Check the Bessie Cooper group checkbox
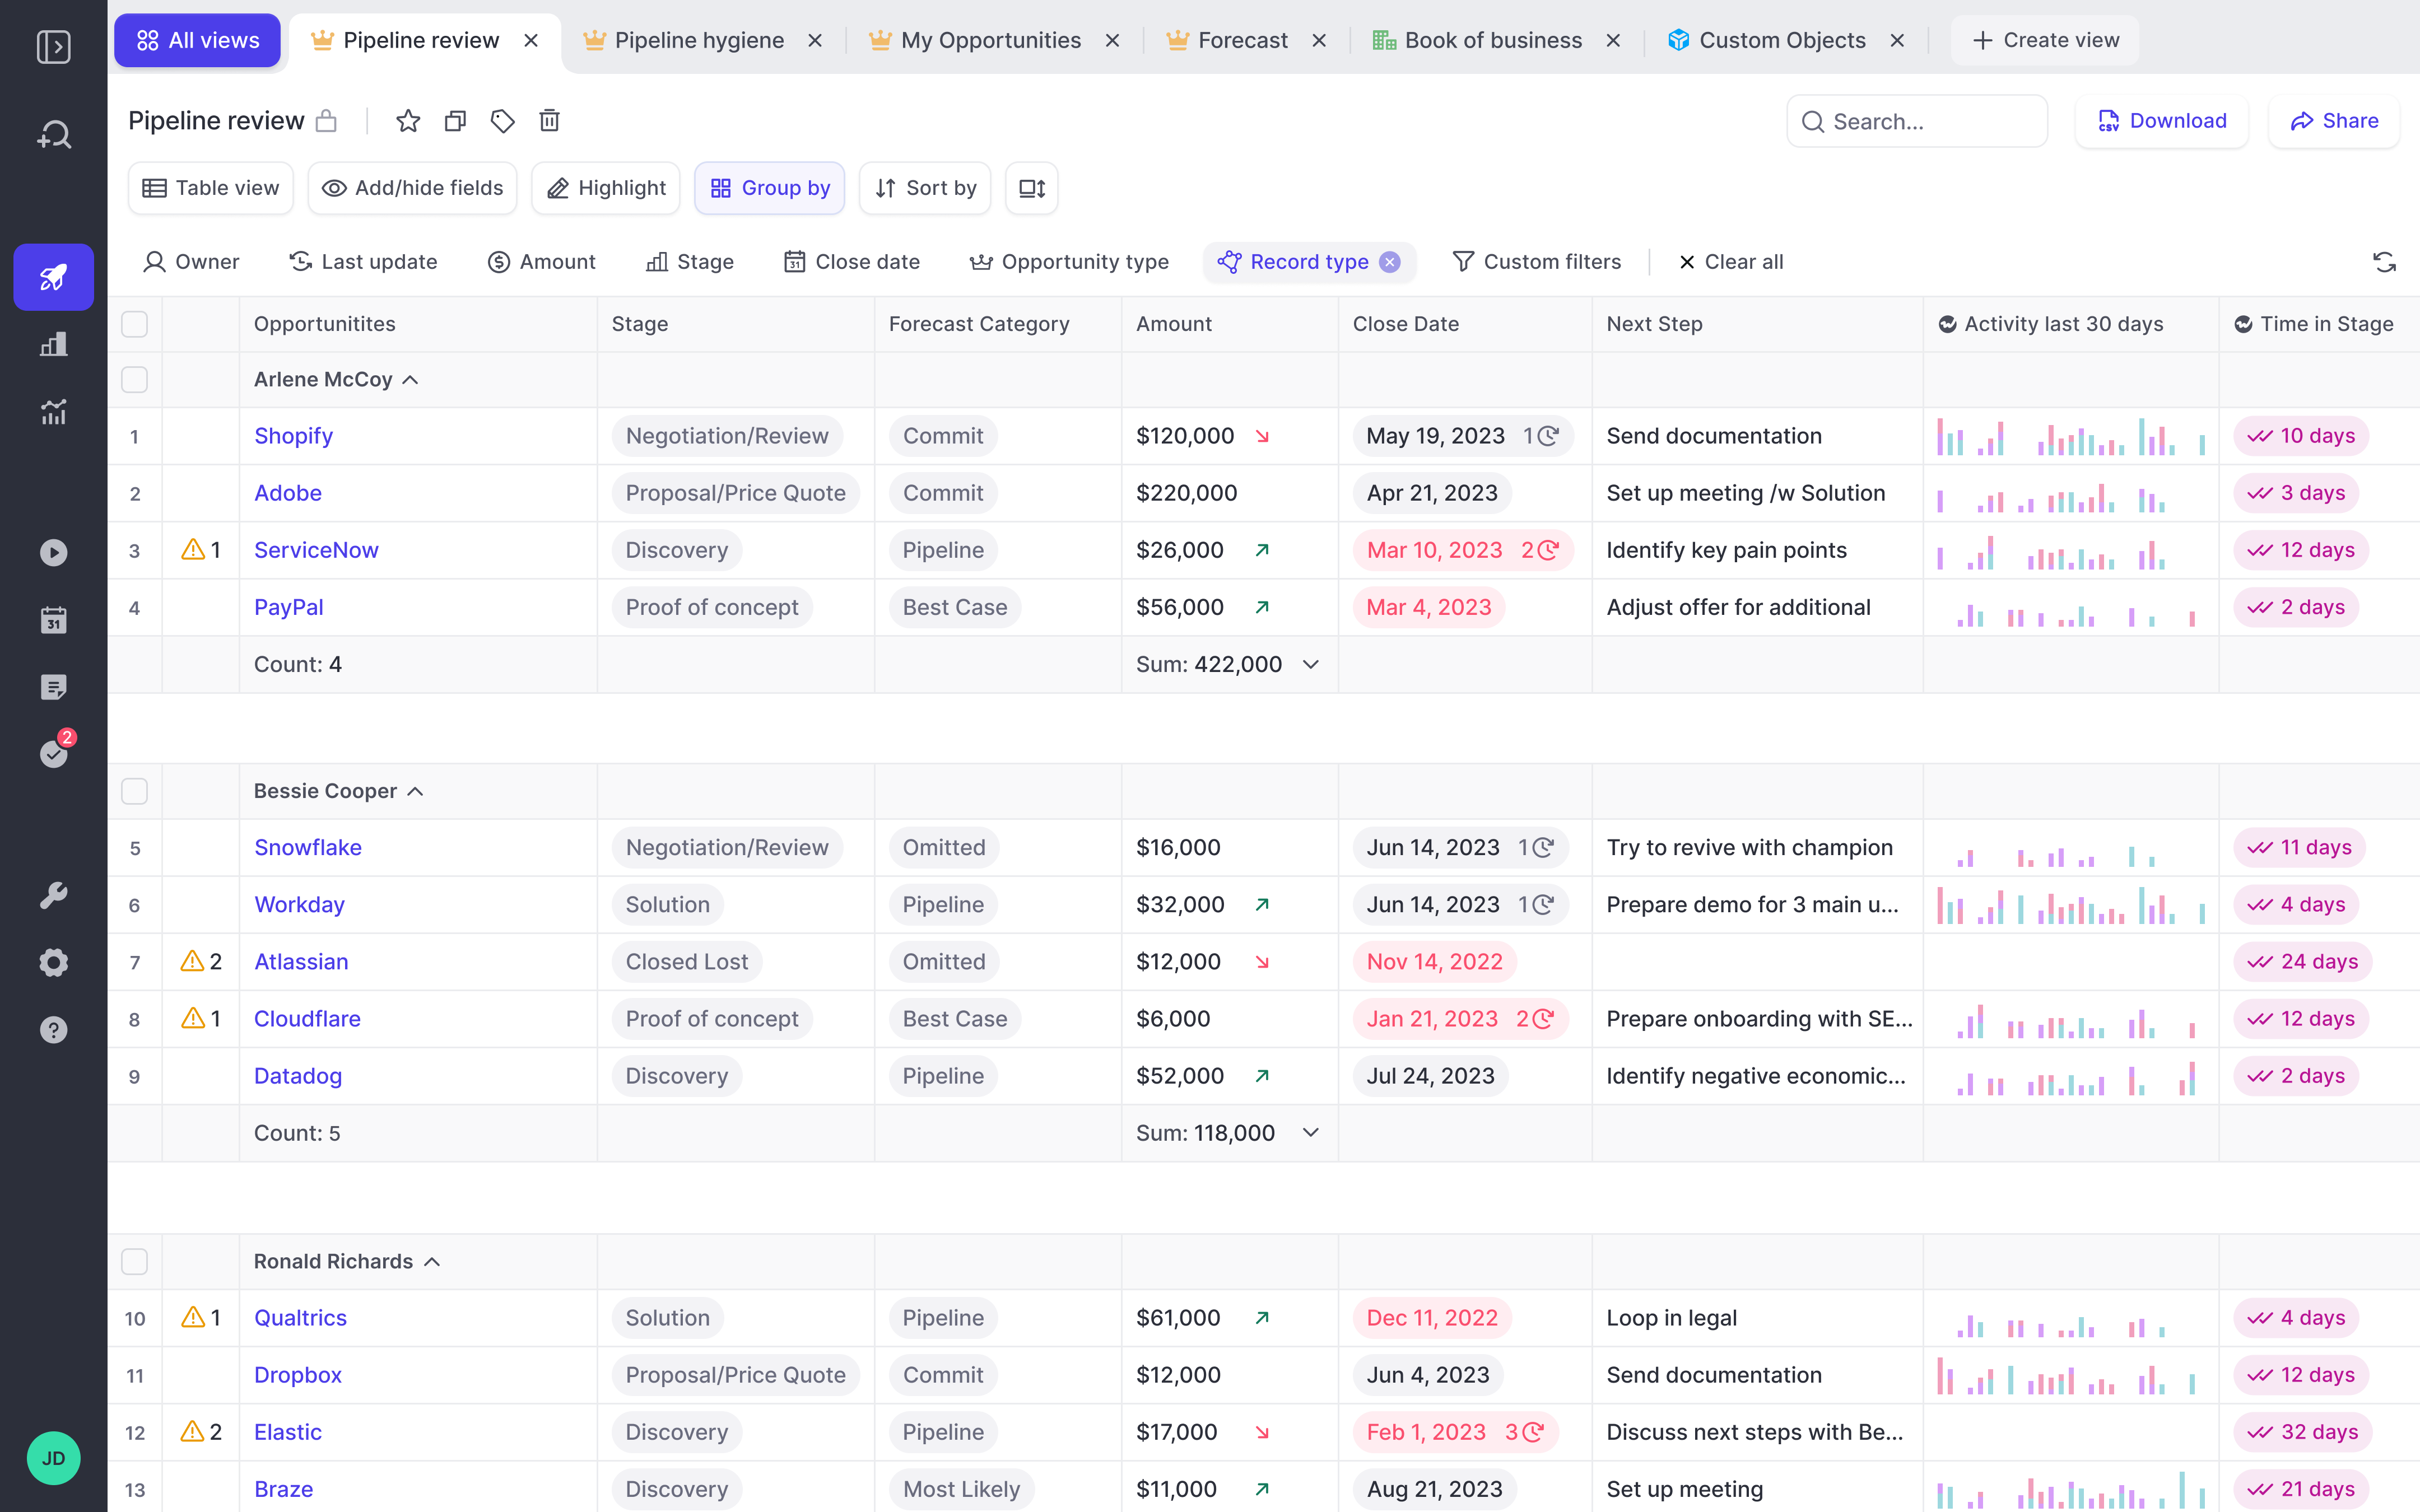2420x1512 pixels. [x=134, y=791]
